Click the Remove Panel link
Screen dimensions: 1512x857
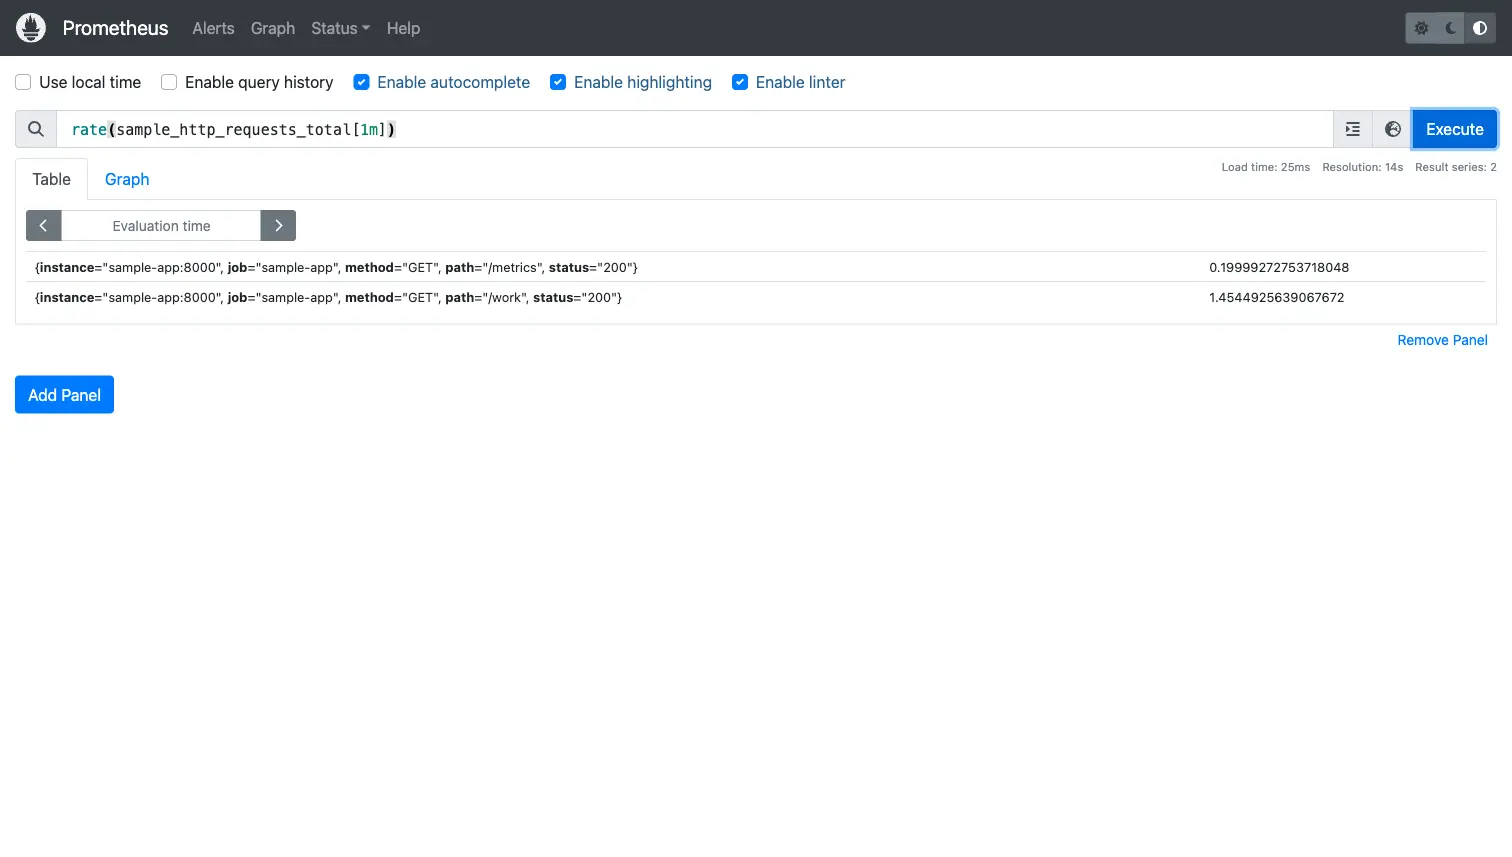point(1442,340)
